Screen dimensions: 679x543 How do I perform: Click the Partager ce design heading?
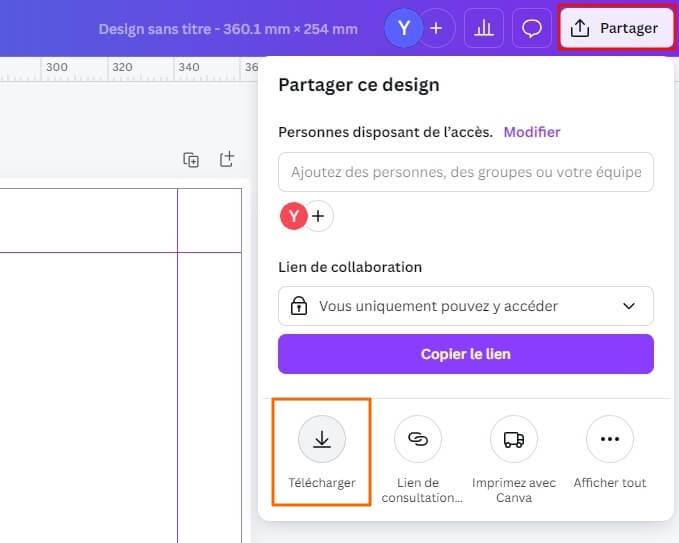(x=359, y=84)
